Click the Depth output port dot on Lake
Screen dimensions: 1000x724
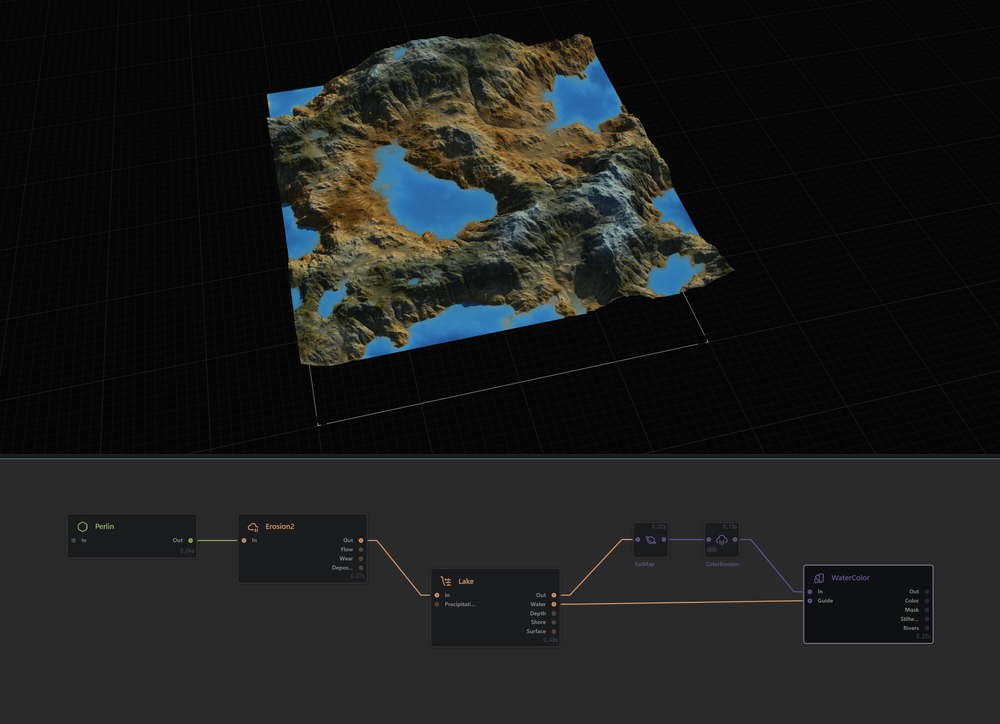(x=553, y=613)
